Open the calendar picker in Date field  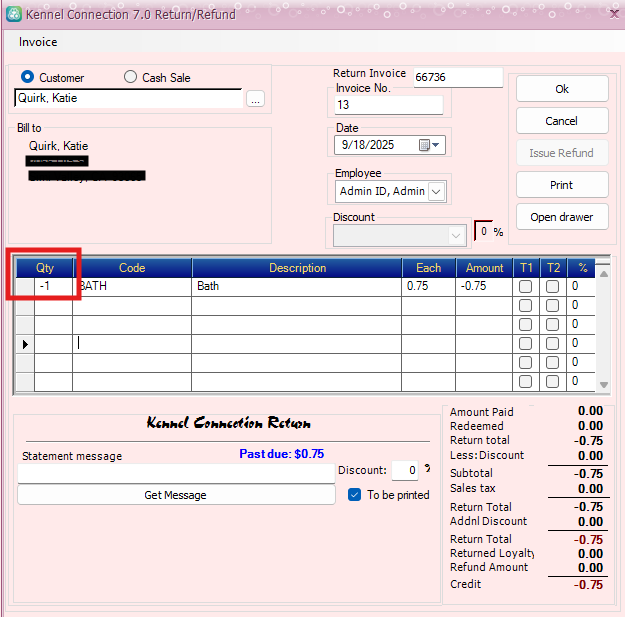[424, 145]
